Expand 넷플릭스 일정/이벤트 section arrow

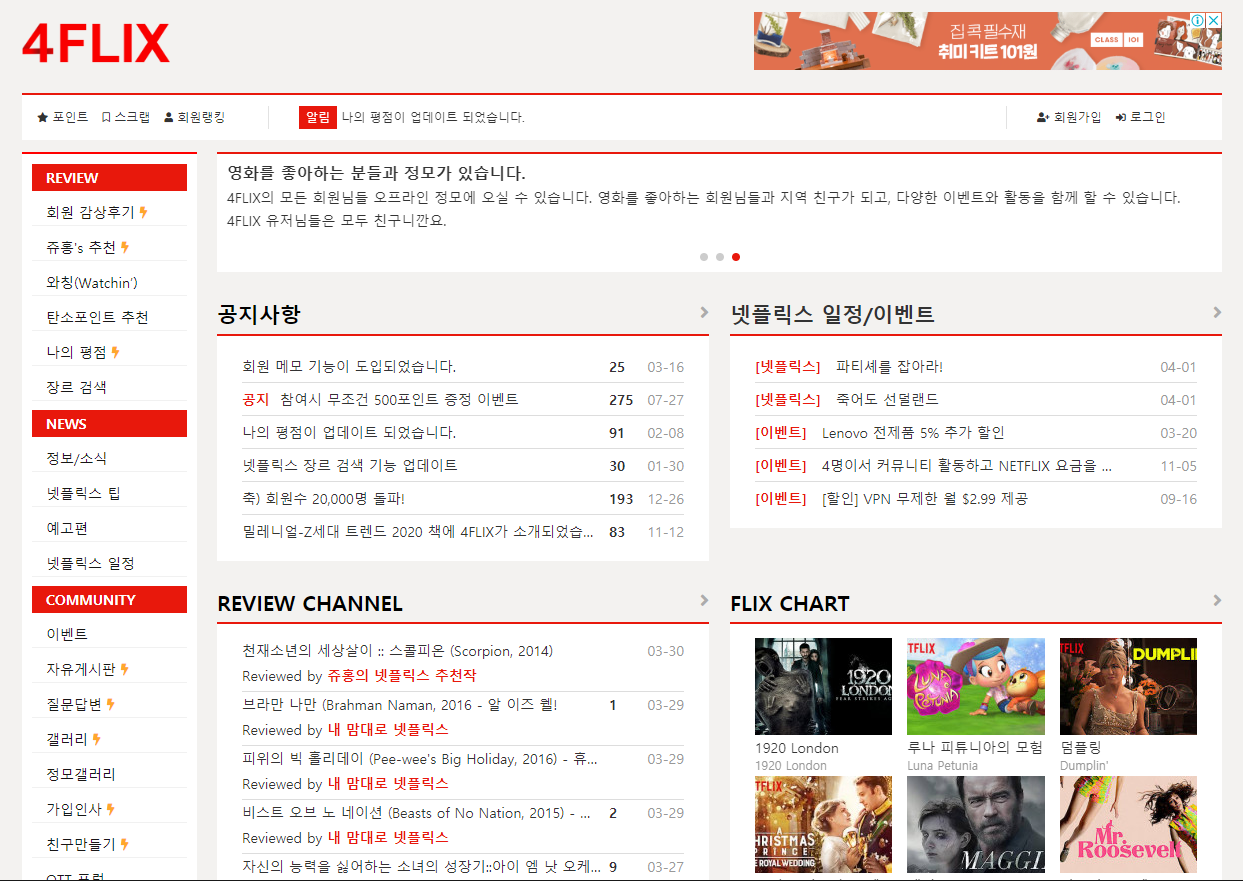pos(1217,312)
